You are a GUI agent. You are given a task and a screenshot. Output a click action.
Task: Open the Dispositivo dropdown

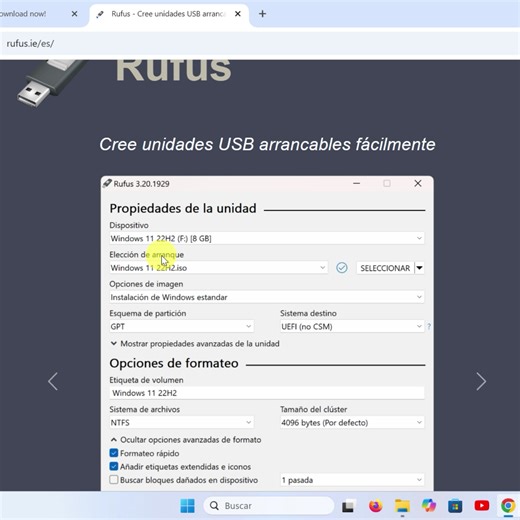(267, 238)
